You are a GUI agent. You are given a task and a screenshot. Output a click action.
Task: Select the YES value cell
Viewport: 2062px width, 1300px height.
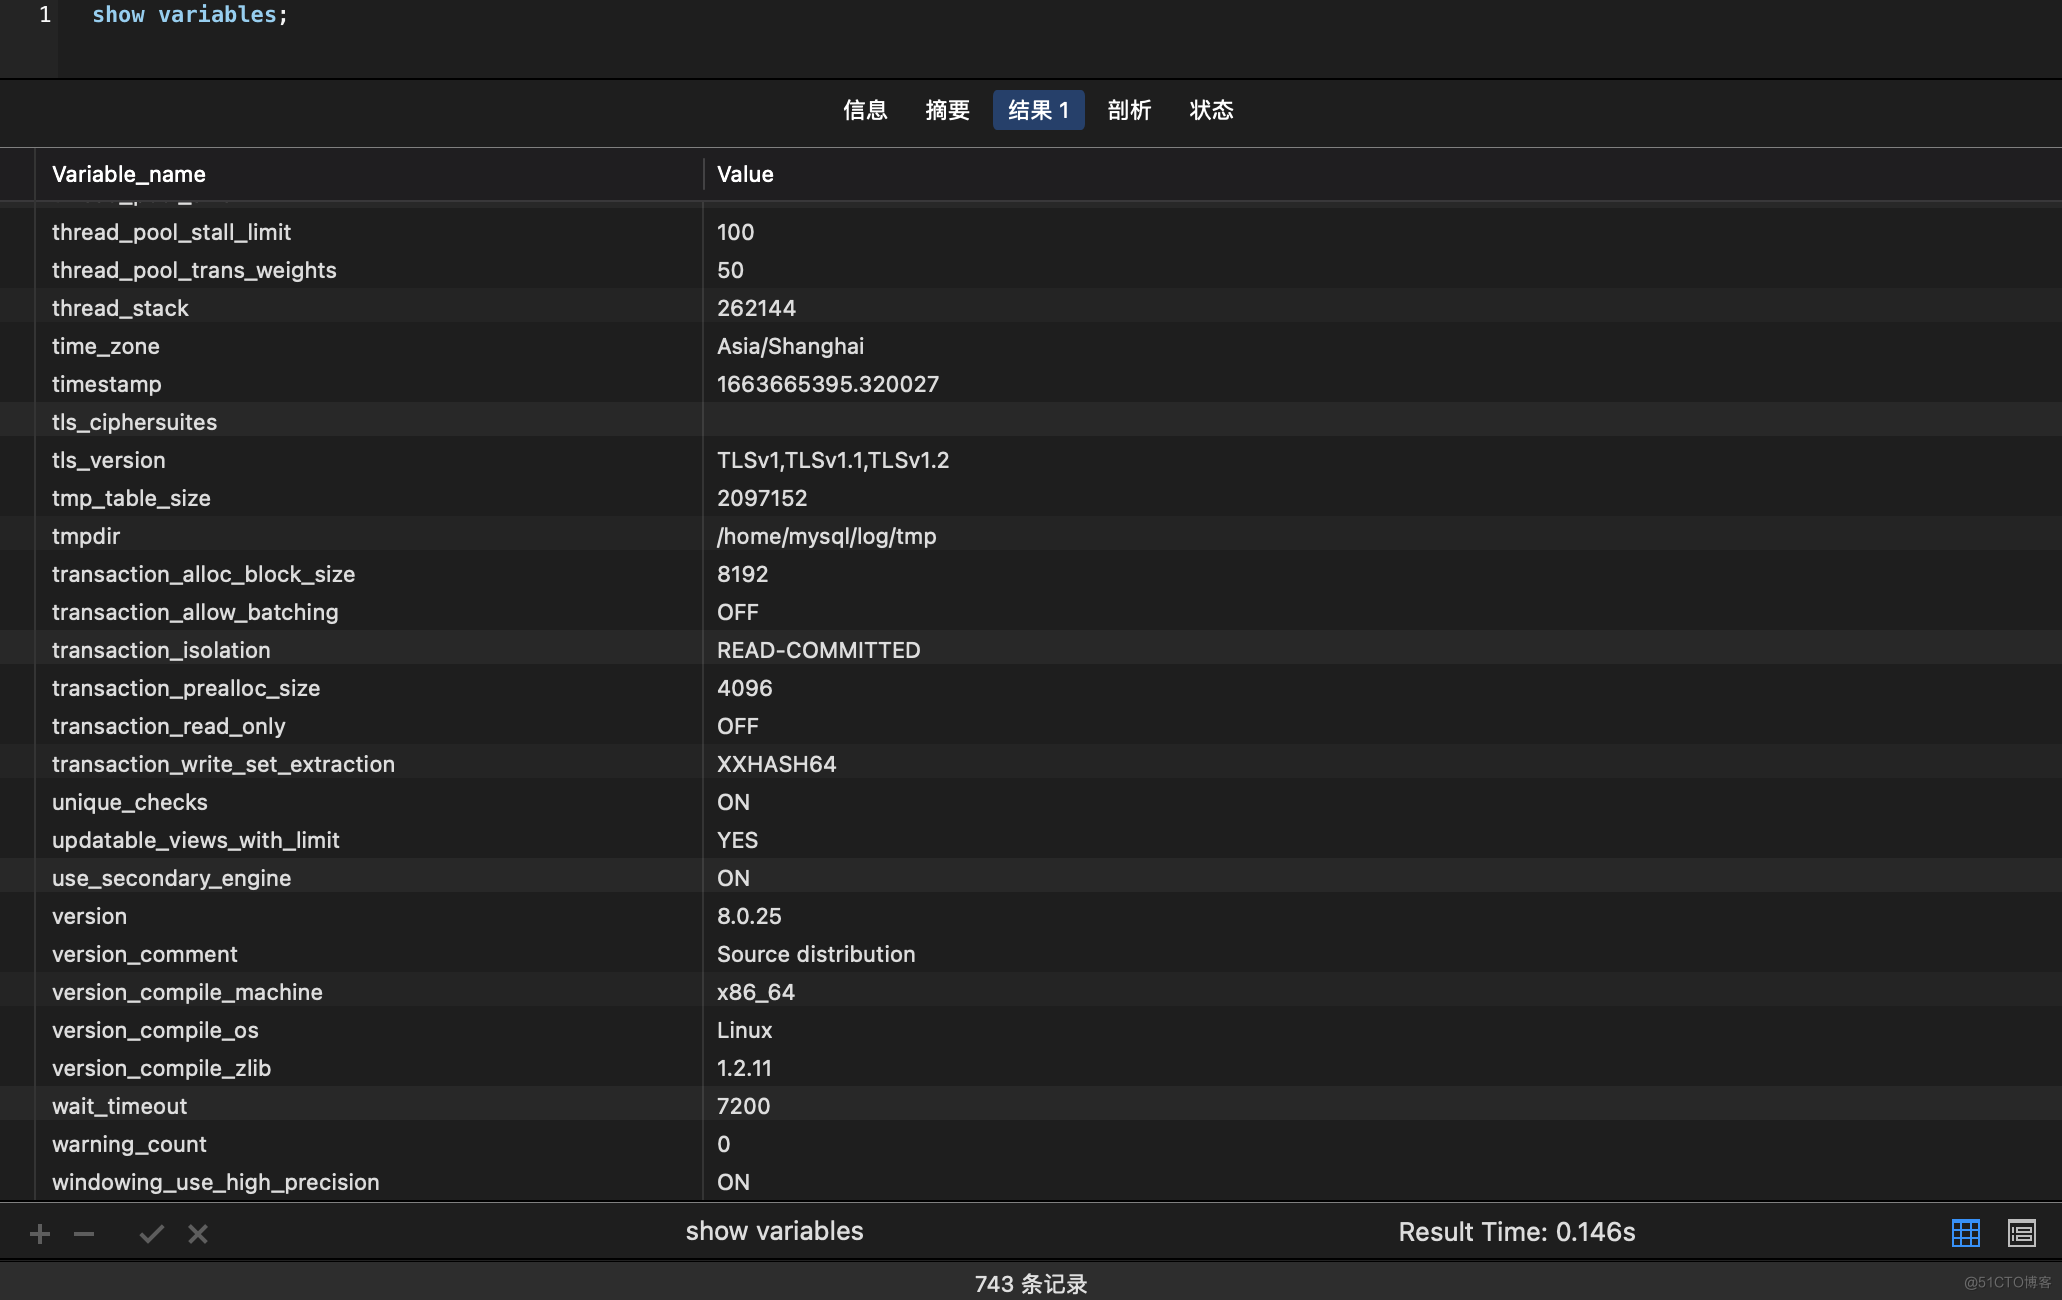(737, 840)
